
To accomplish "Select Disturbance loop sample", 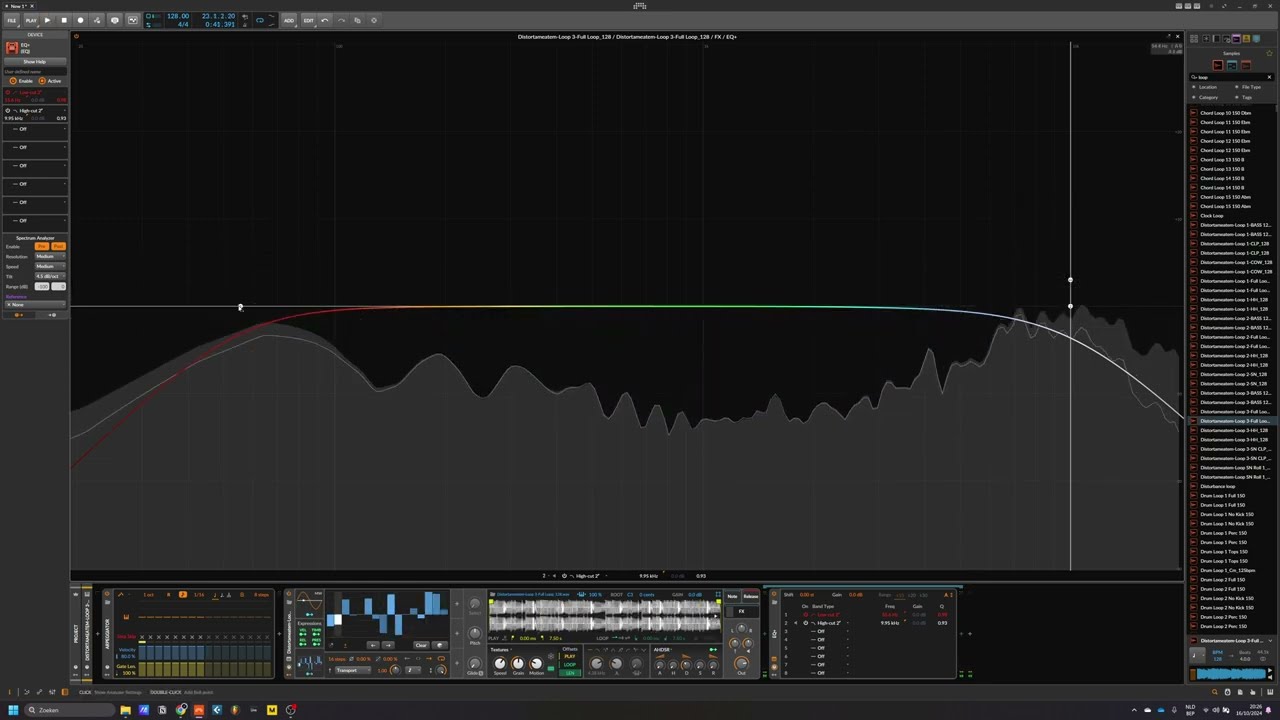I will coord(1218,486).
